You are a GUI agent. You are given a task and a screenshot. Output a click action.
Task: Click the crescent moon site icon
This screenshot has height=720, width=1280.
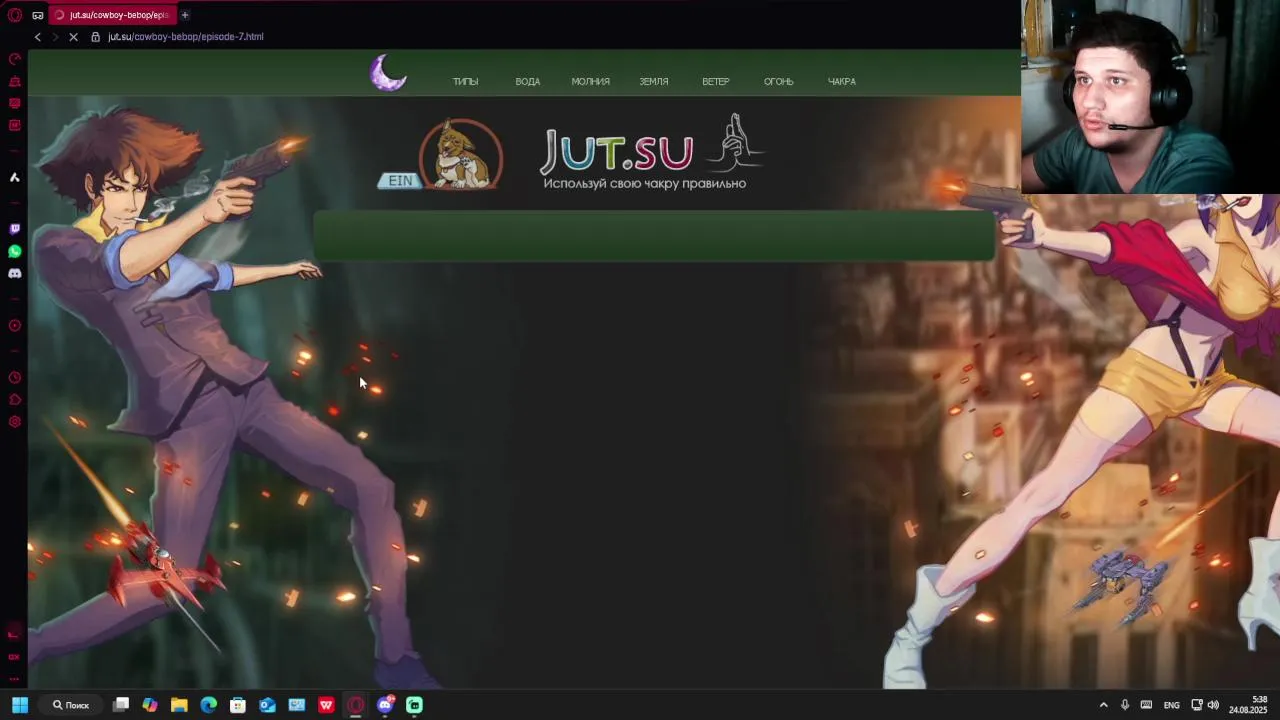[388, 73]
